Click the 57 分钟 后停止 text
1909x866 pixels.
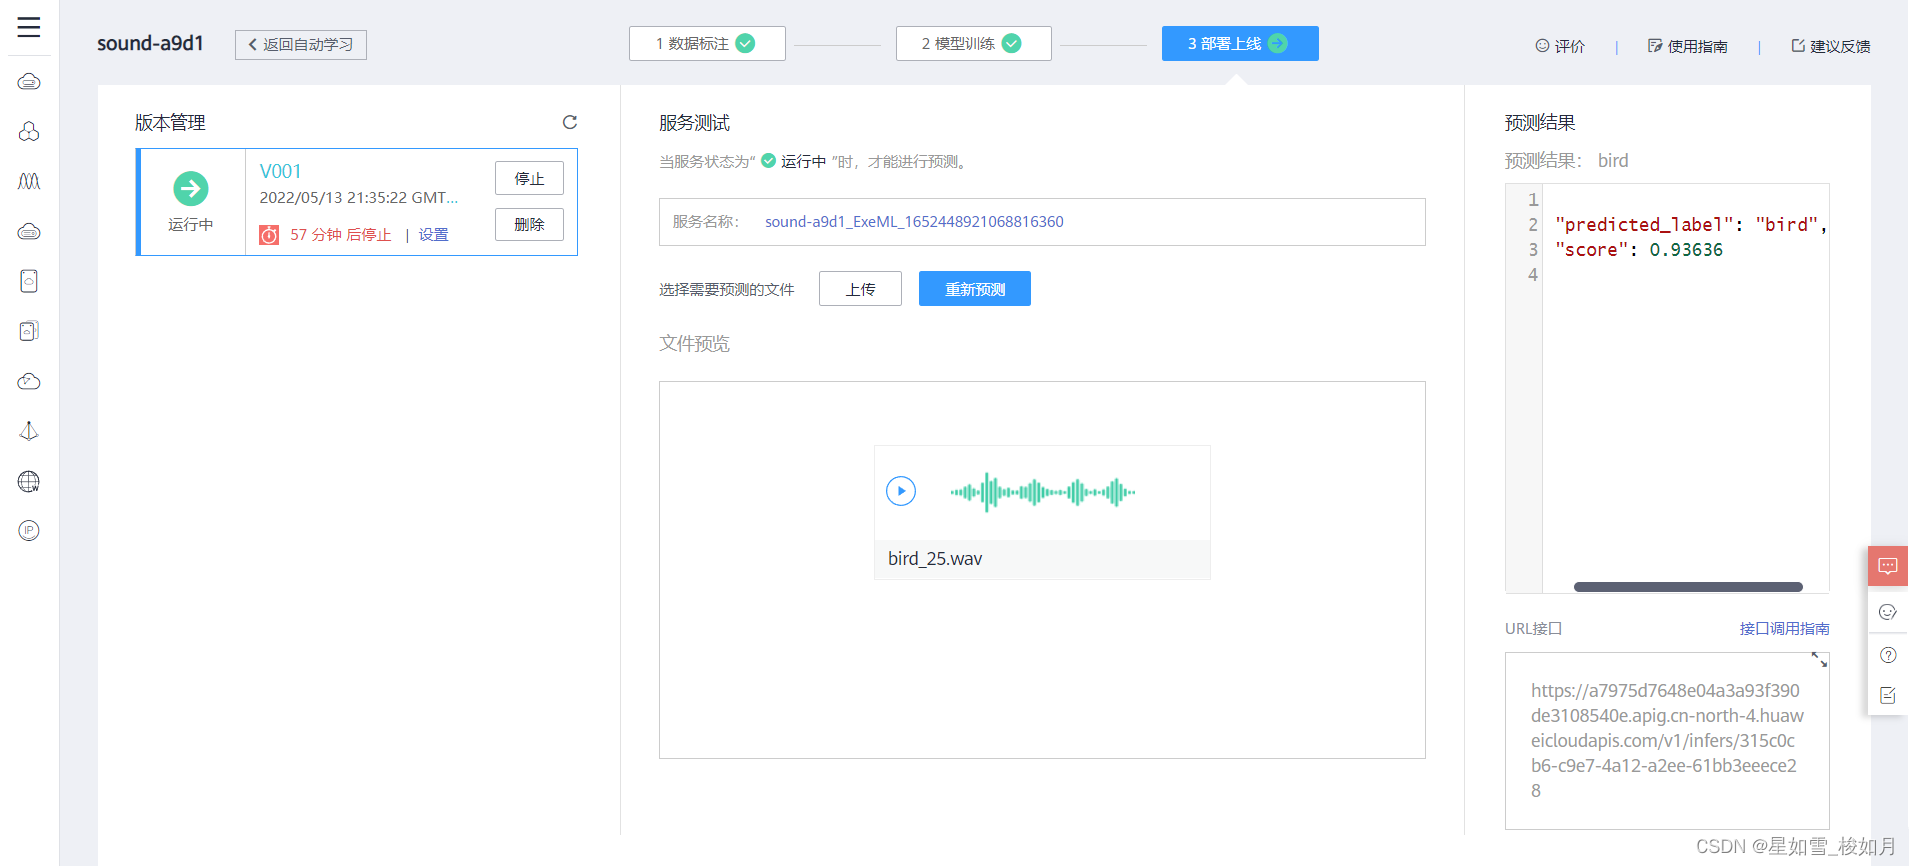[341, 235]
